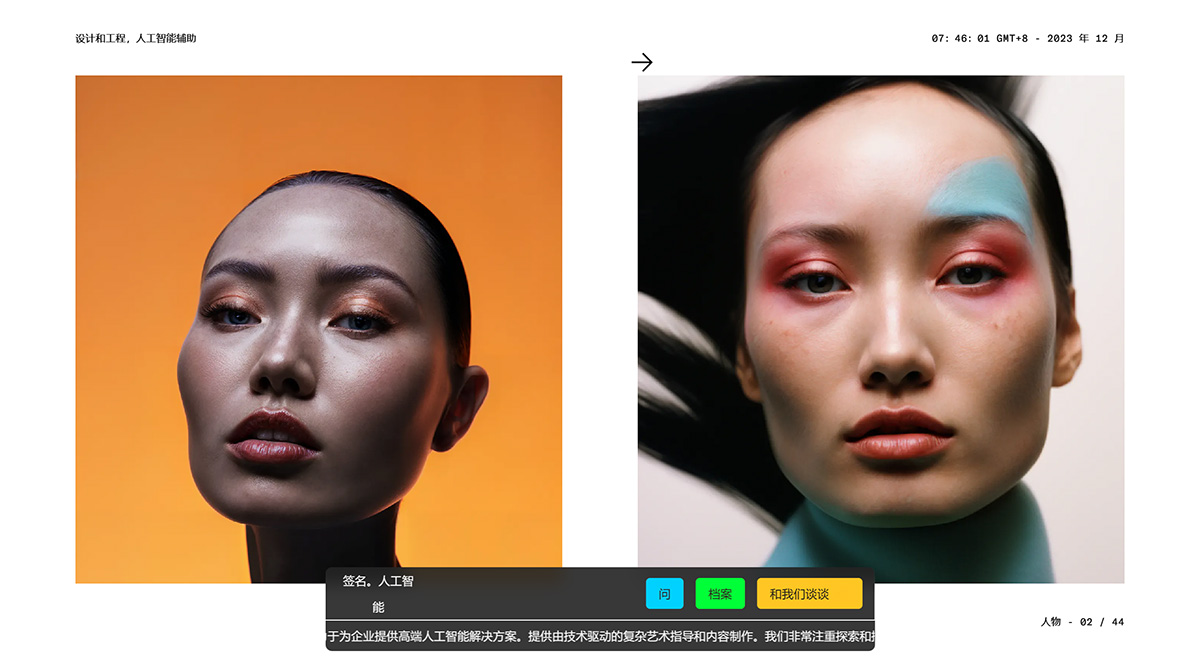Click the yellow "和我们谈谈" contact button
Screen dimensions: 1200x659
(x=811, y=593)
